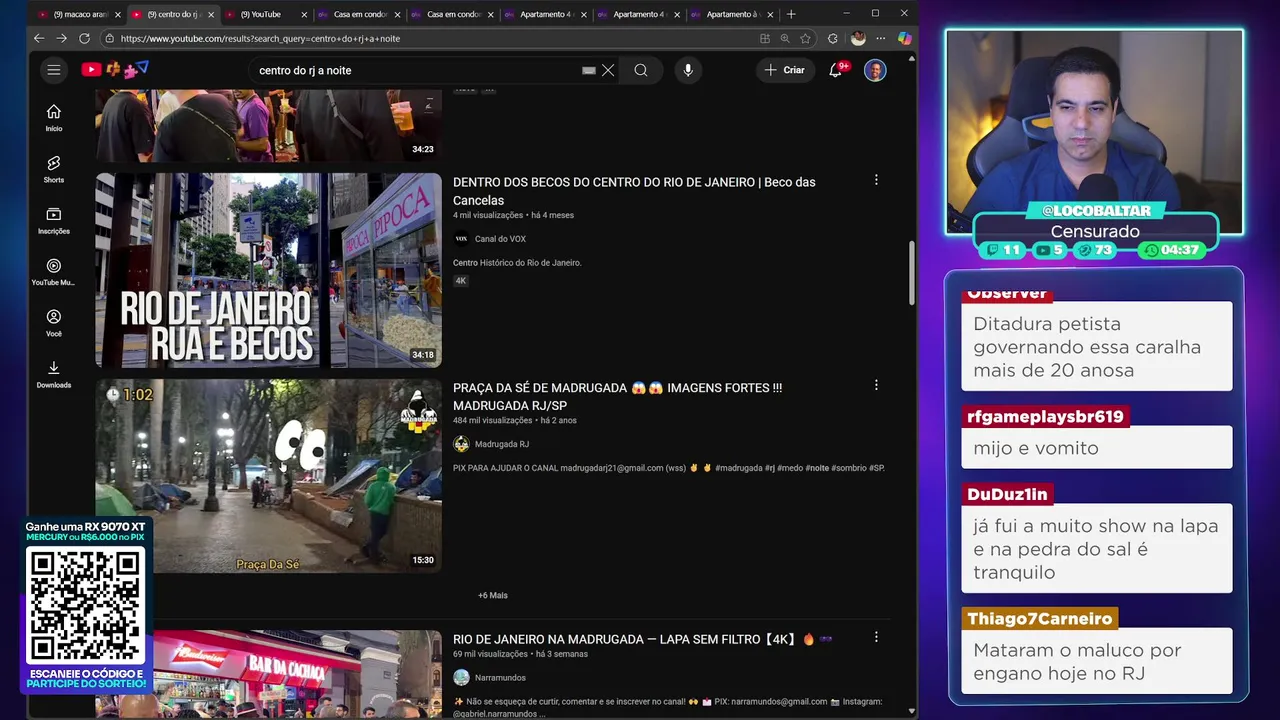The width and height of the screenshot is (1280, 720).
Task: Reload the page
Action: pyautogui.click(x=84, y=38)
